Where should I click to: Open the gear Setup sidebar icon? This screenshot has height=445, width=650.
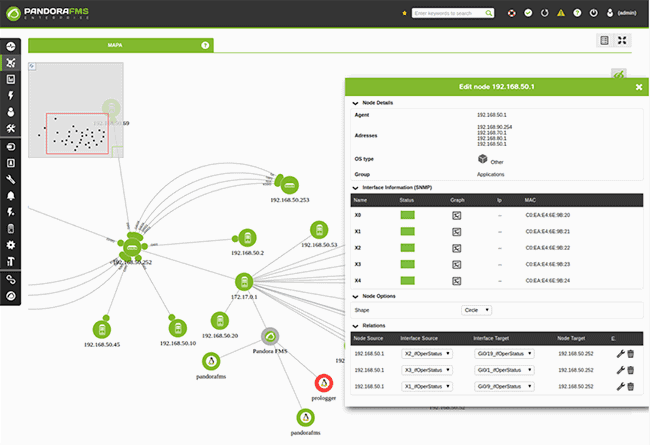tap(11, 245)
